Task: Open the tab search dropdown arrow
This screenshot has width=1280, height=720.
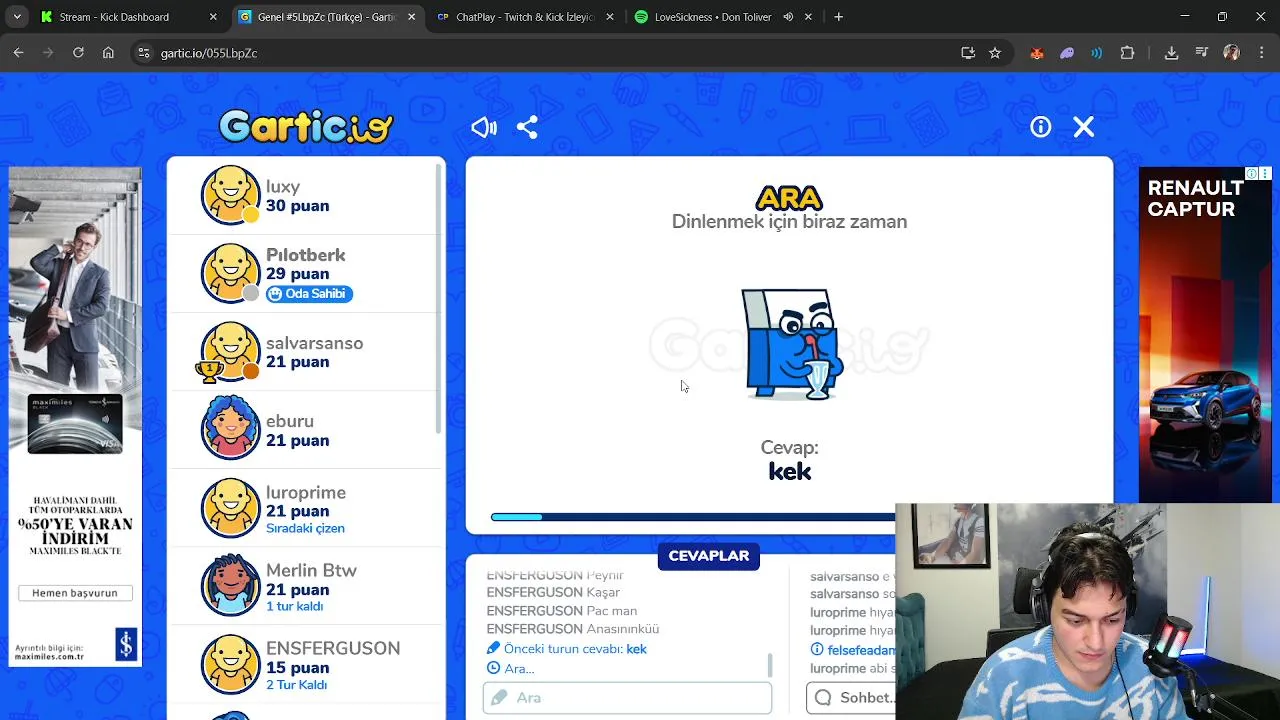Action: tap(17, 17)
